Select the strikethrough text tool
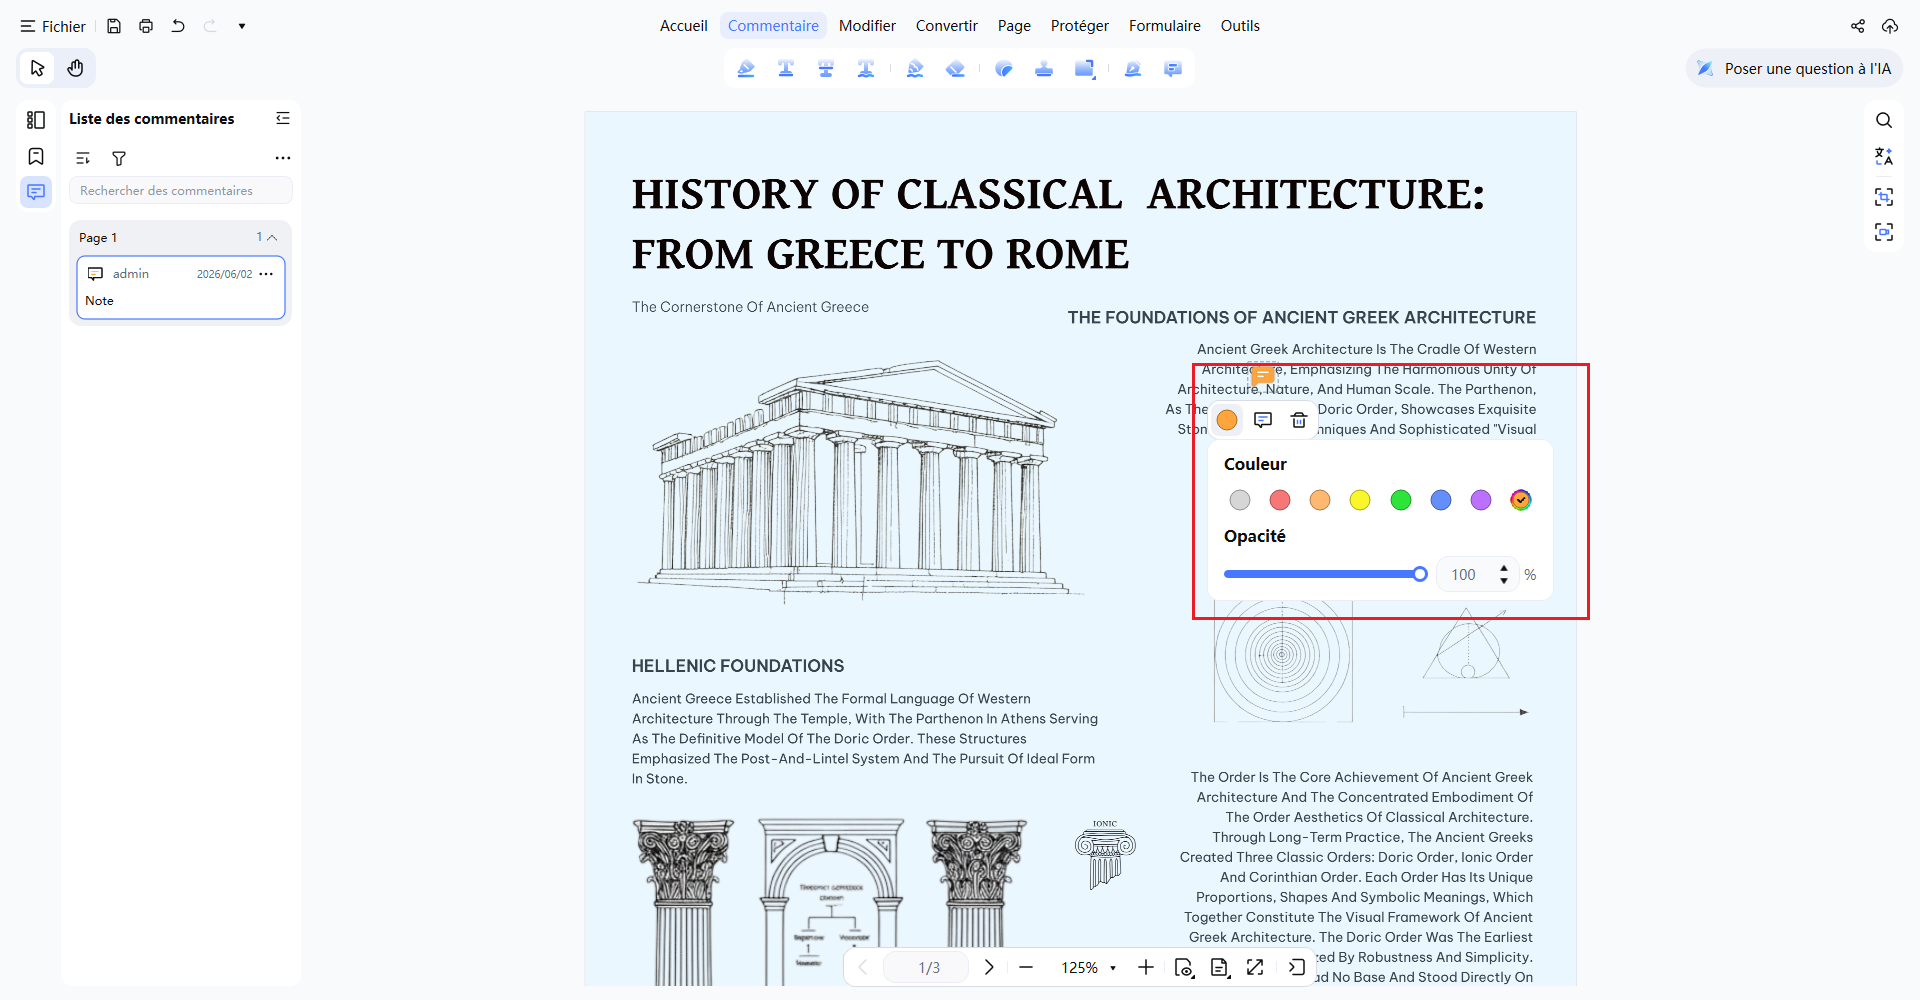This screenshot has height=1000, width=1920. [x=826, y=69]
